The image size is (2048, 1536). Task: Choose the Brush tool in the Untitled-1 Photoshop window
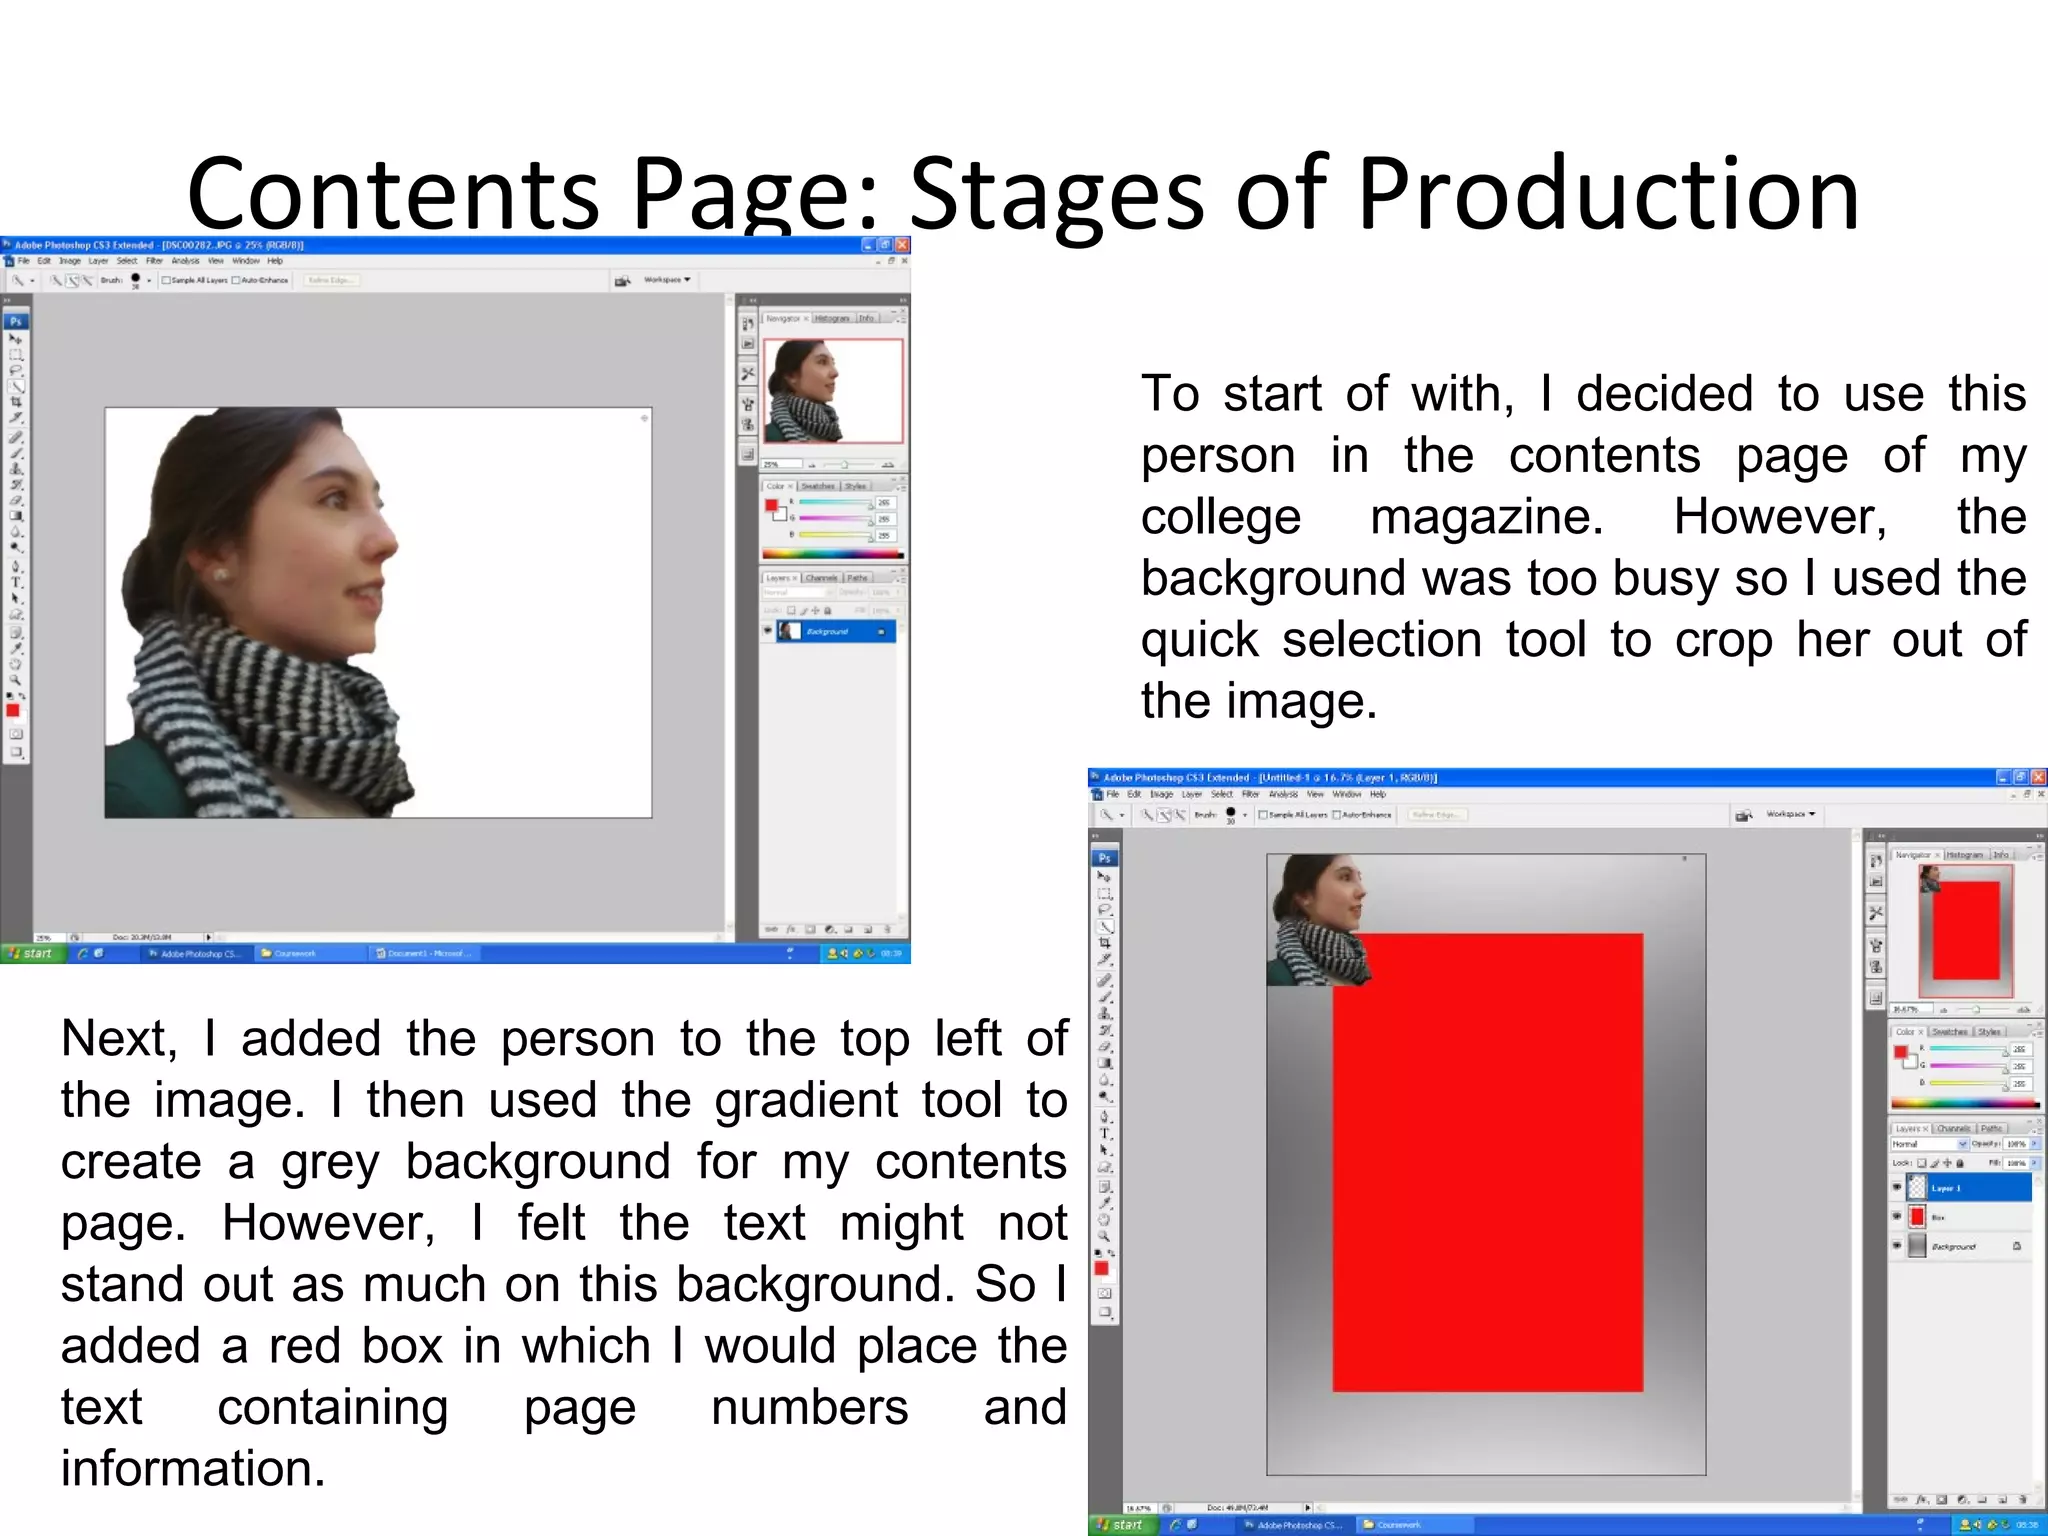coord(1104,996)
